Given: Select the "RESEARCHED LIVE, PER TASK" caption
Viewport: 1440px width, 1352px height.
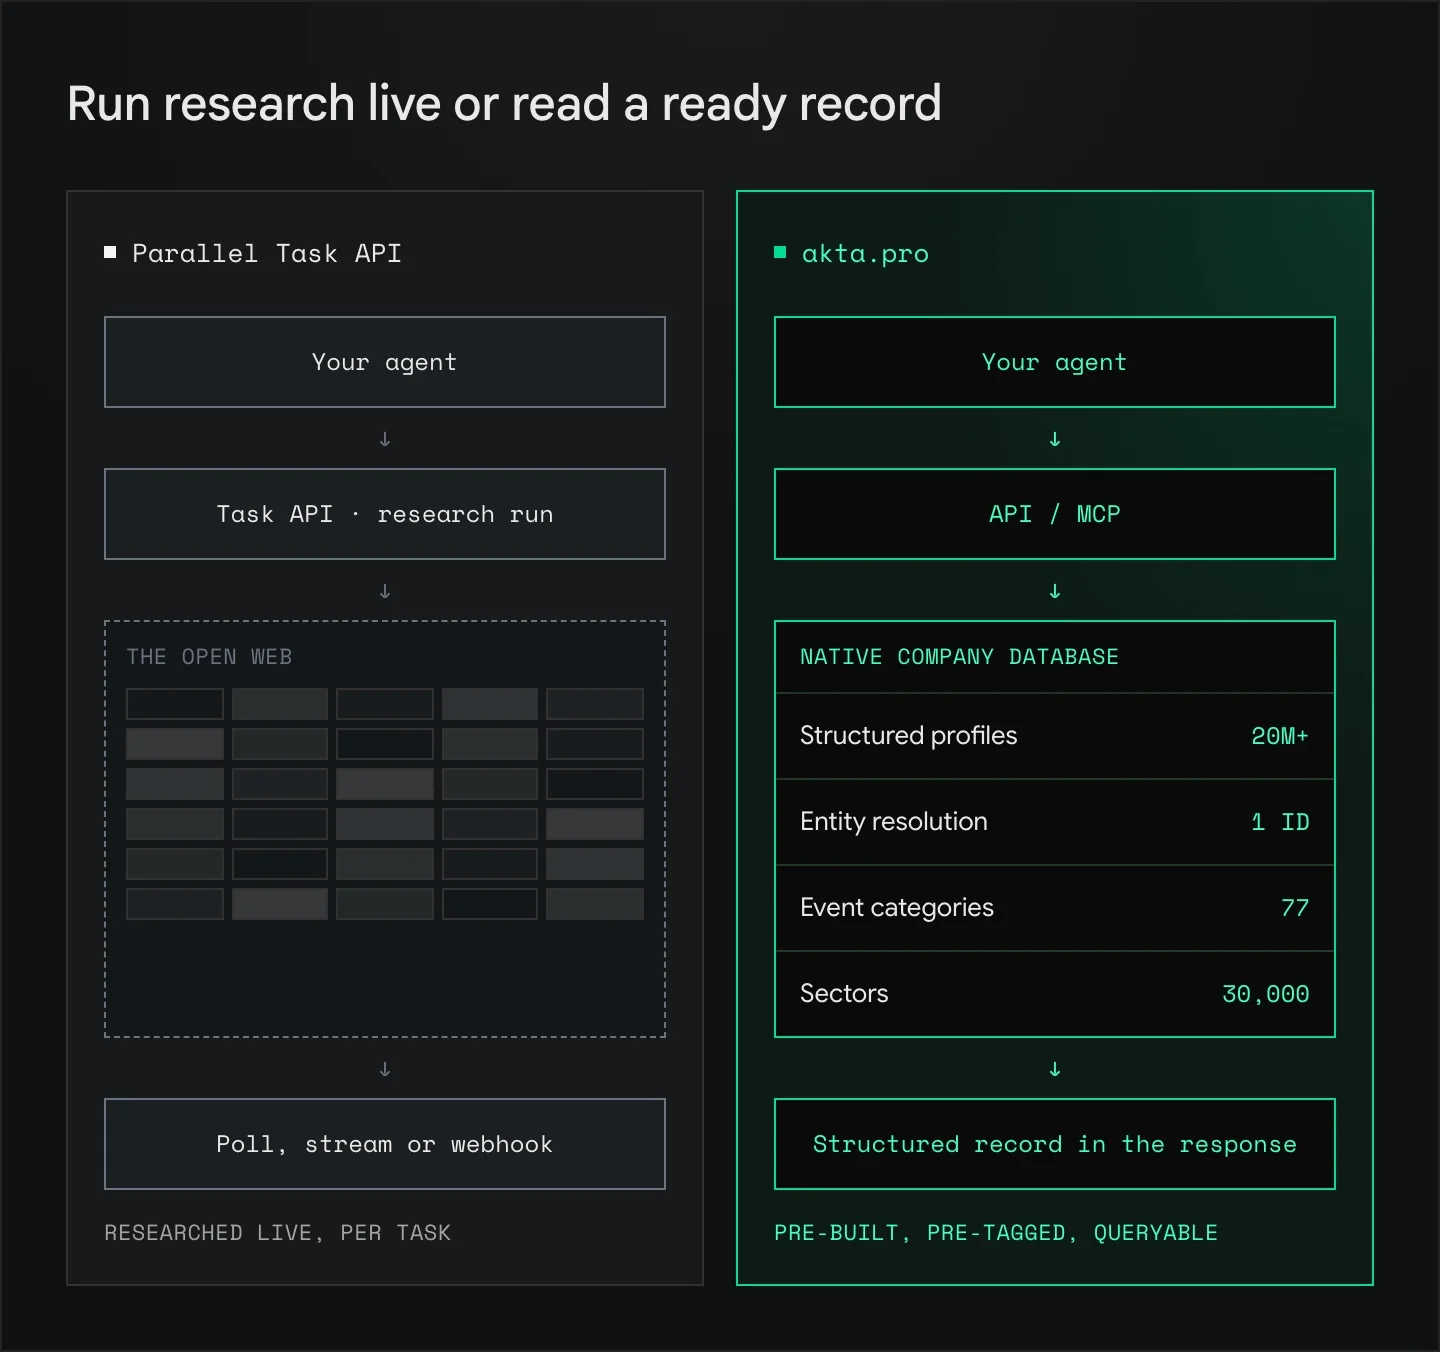Looking at the screenshot, I should (x=278, y=1233).
